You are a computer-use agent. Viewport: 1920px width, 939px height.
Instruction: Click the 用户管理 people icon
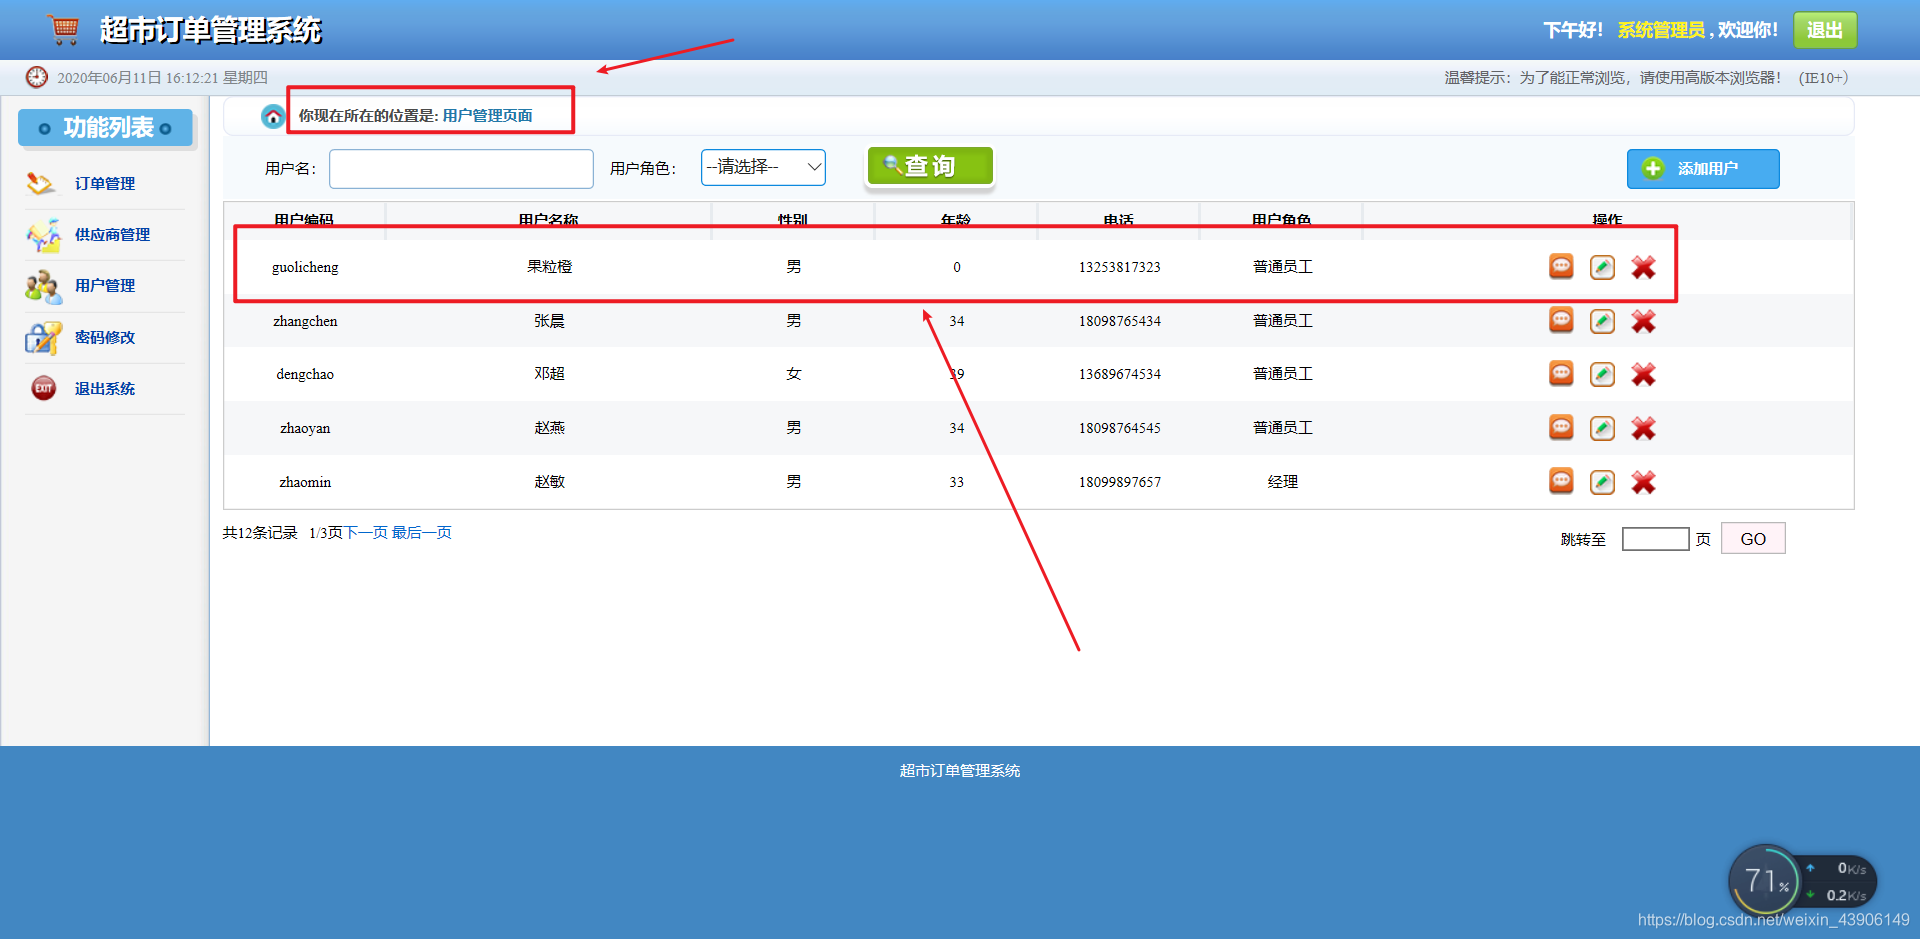click(43, 287)
